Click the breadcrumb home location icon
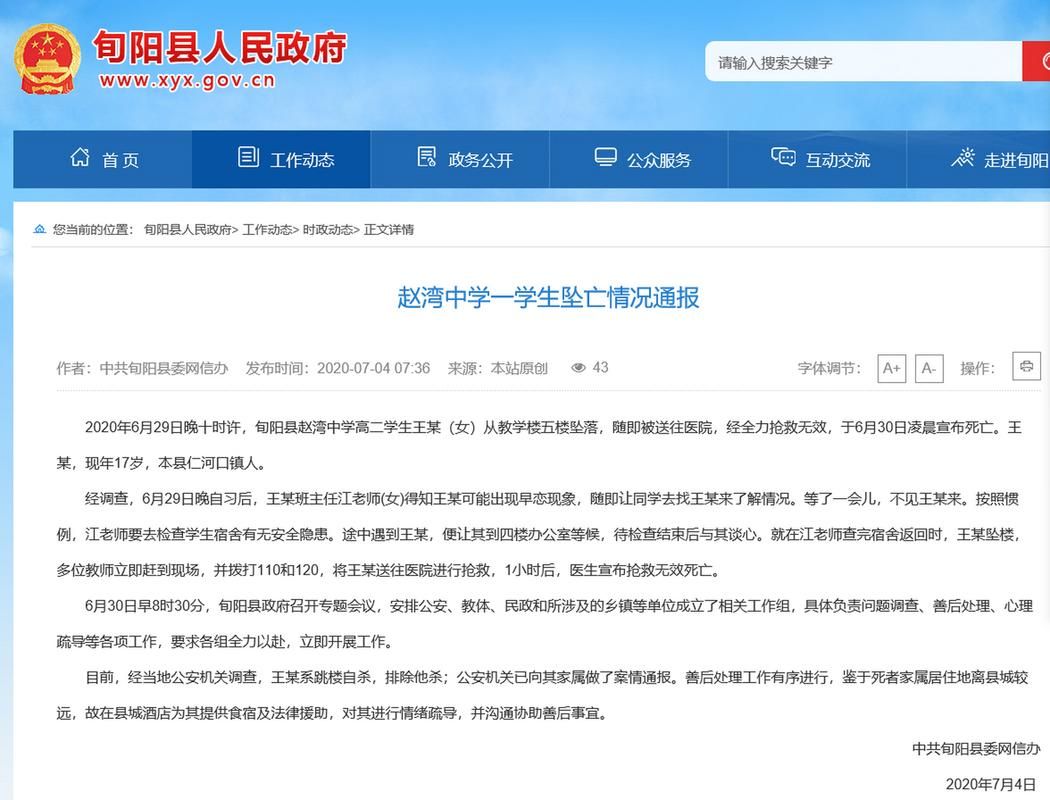This screenshot has height=800, width=1050. [40, 230]
